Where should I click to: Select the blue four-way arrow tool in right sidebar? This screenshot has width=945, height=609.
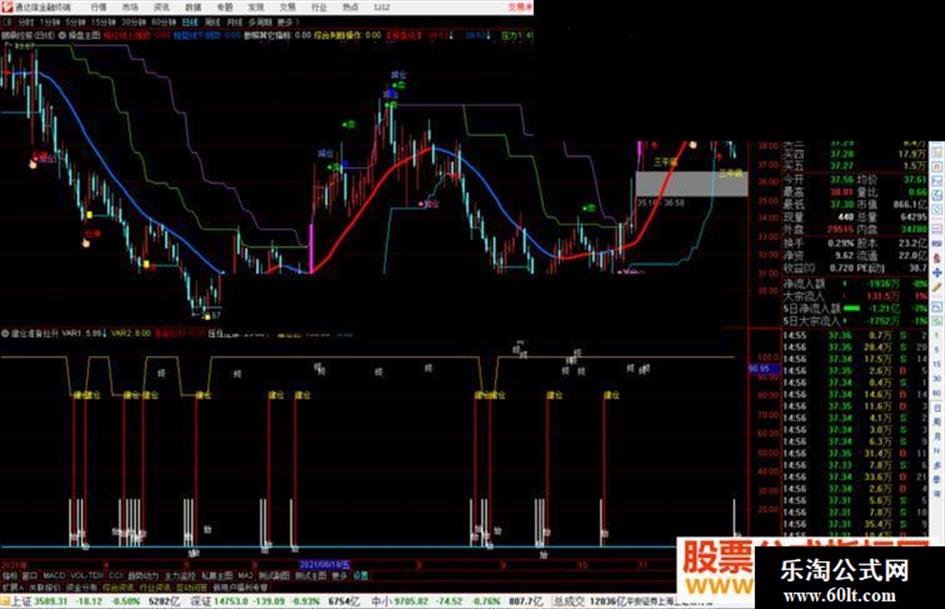coord(937,273)
